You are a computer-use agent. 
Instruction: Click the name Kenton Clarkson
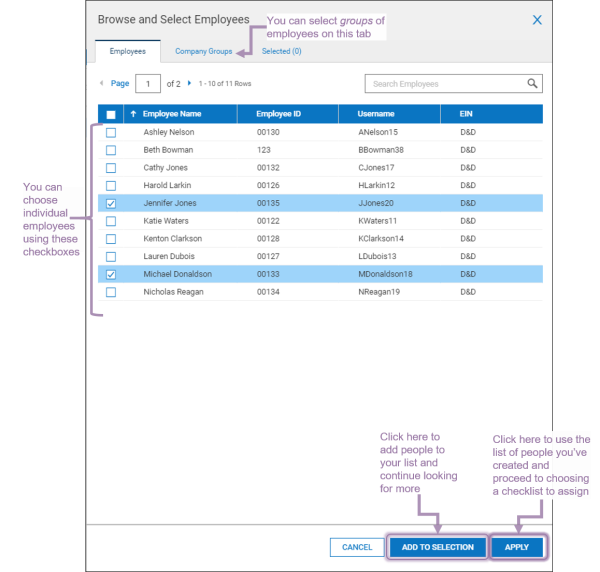click(173, 238)
